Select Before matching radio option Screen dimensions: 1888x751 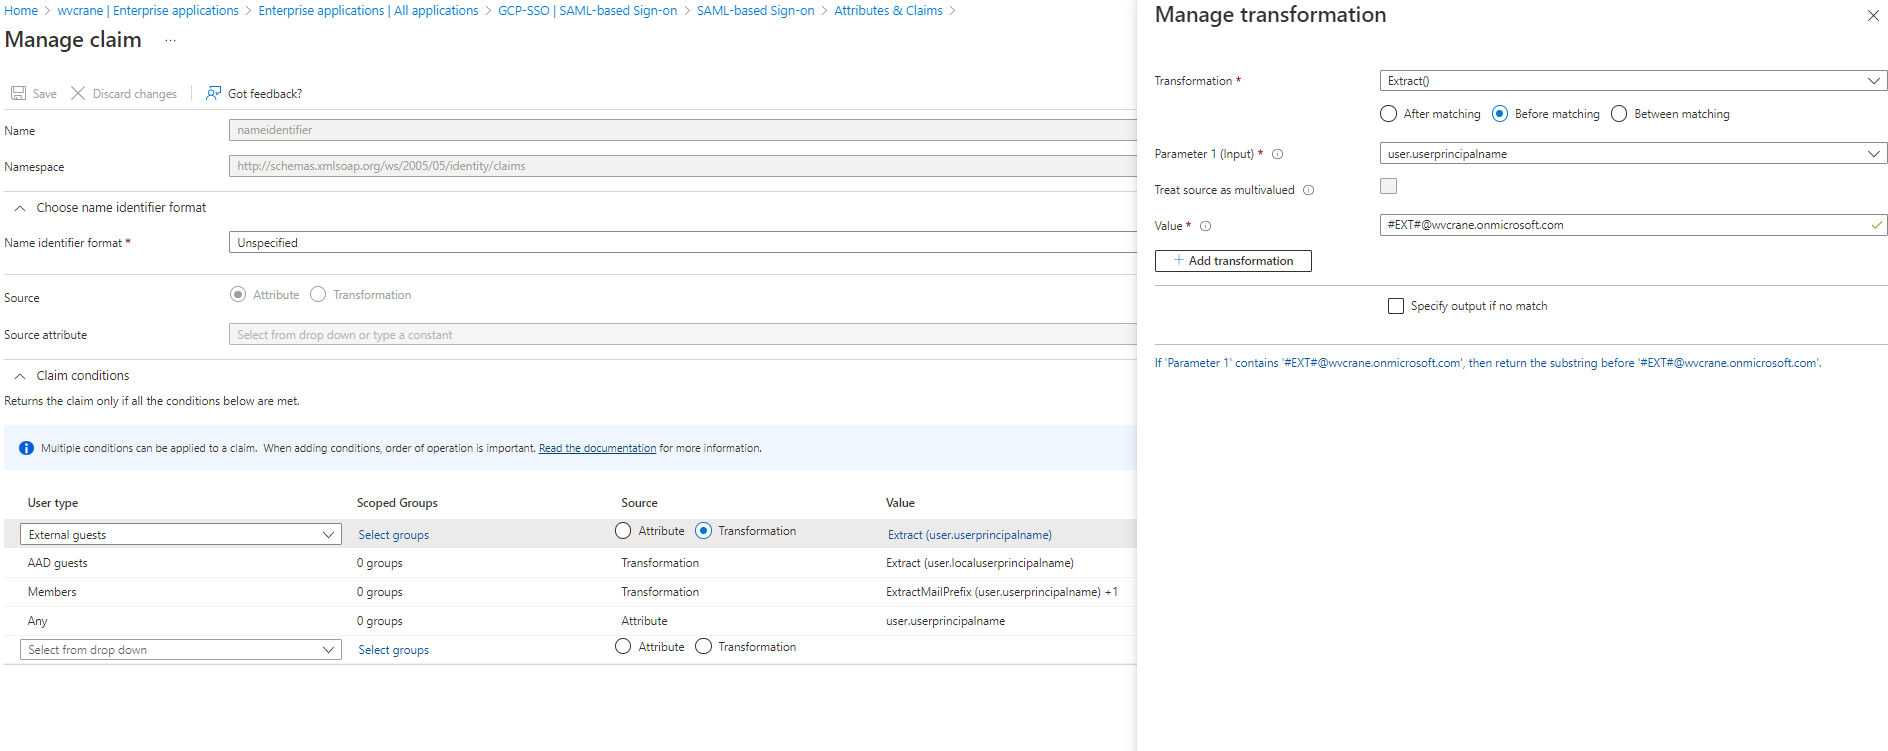(1499, 114)
